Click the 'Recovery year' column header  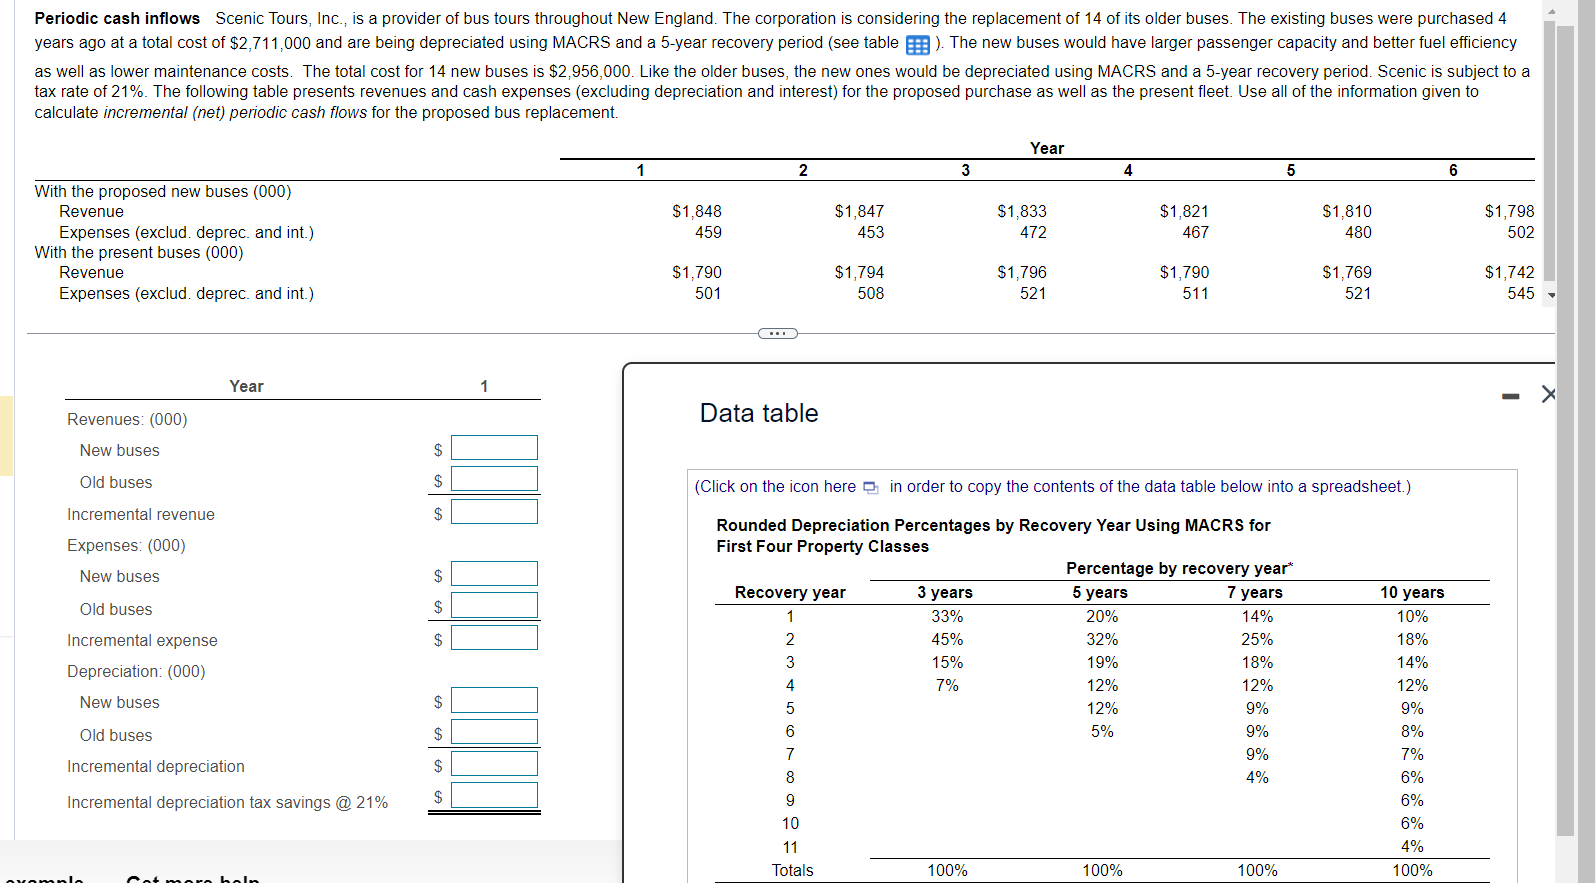point(790,593)
